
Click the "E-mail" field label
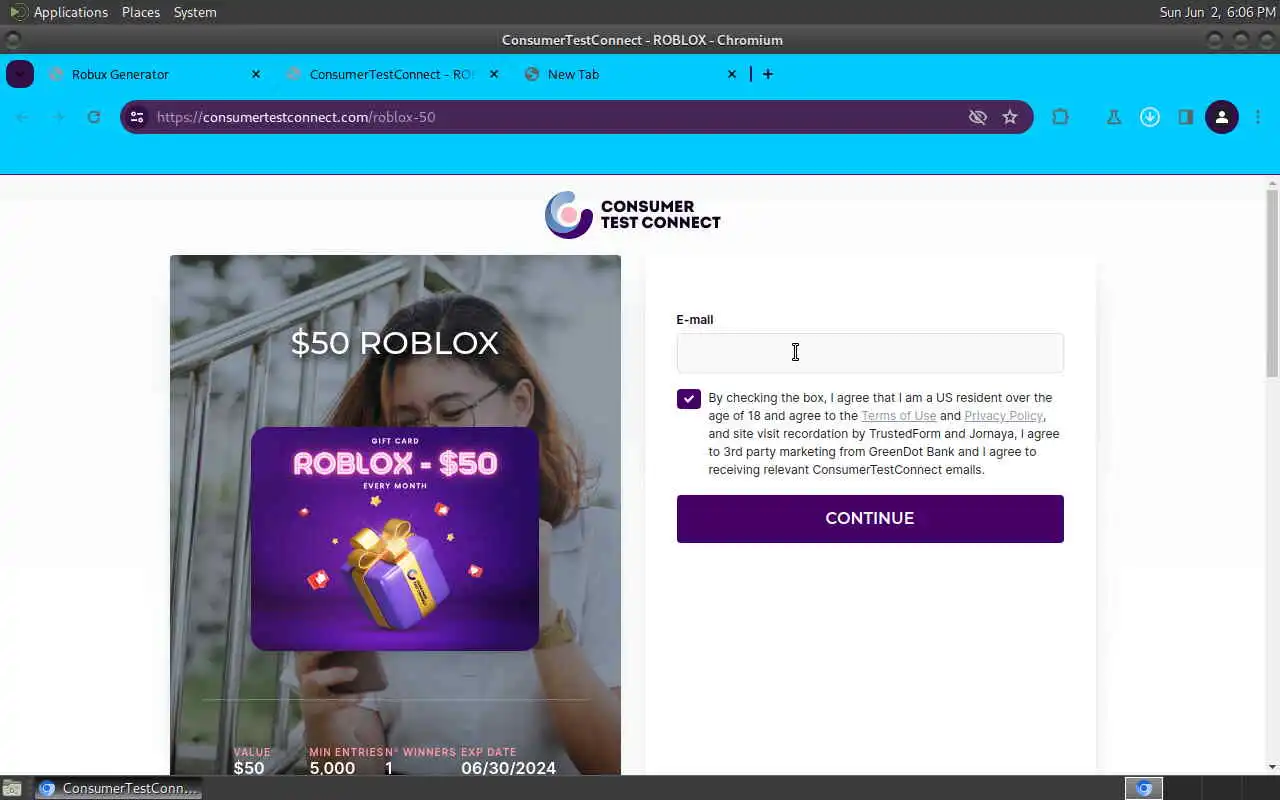point(695,320)
